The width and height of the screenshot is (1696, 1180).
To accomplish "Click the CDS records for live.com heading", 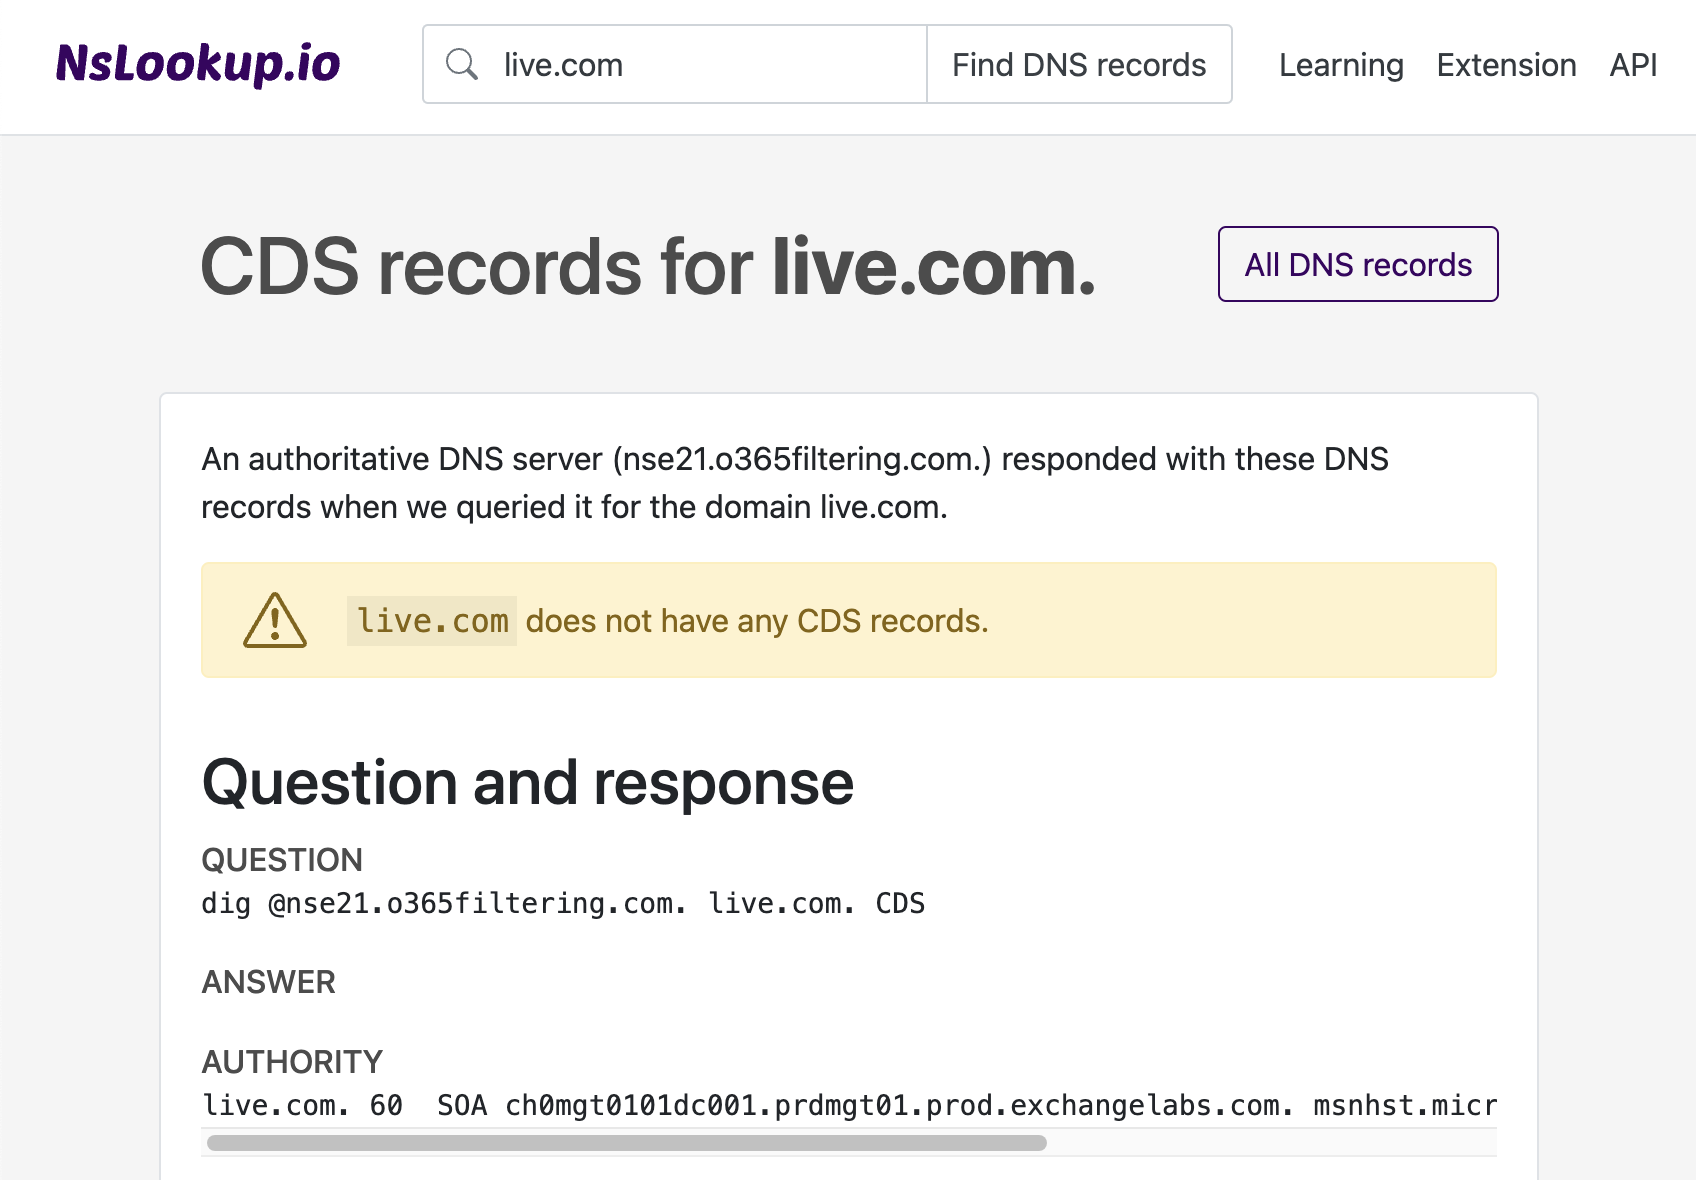I will pos(648,264).
